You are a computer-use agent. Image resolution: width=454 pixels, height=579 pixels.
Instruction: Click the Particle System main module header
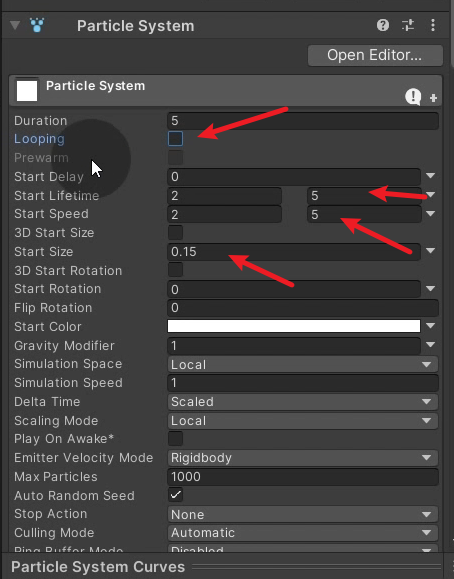click(x=225, y=90)
